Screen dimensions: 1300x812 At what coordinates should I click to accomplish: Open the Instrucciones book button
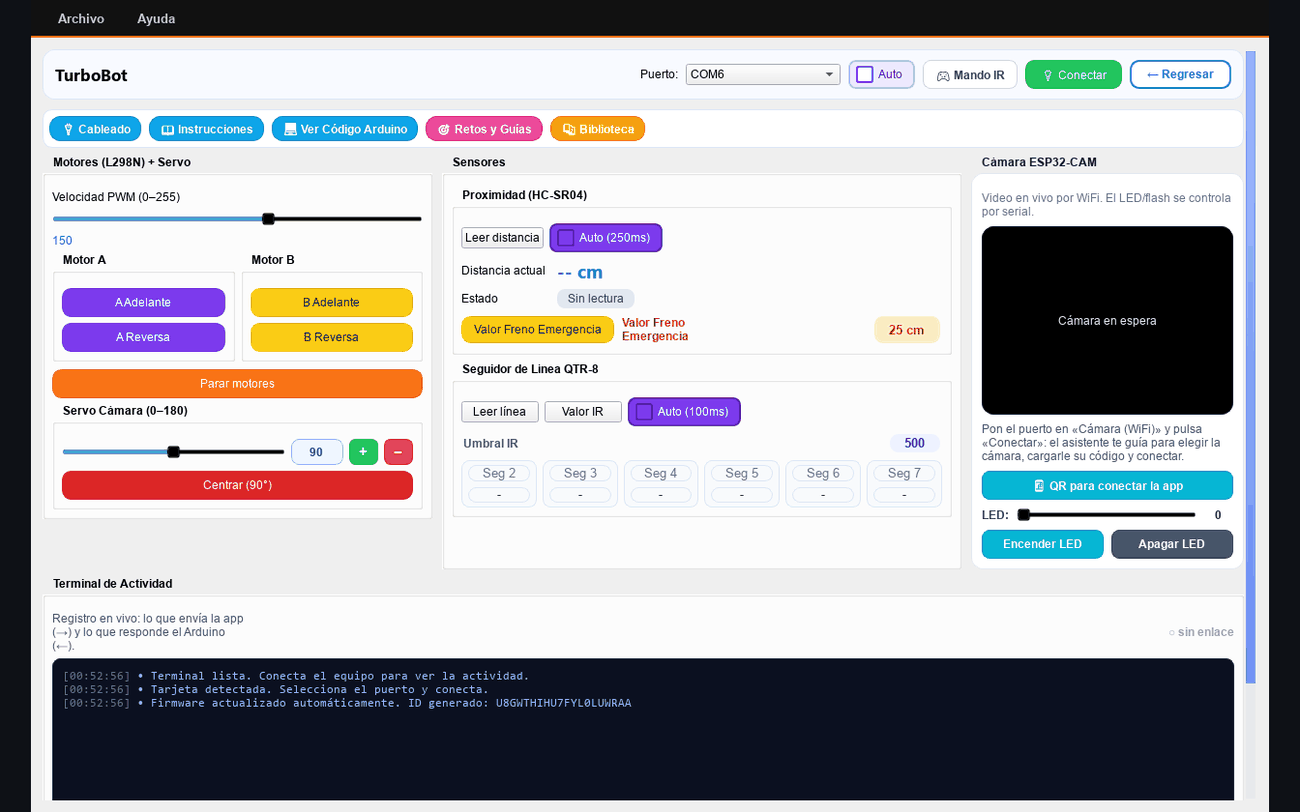click(207, 129)
